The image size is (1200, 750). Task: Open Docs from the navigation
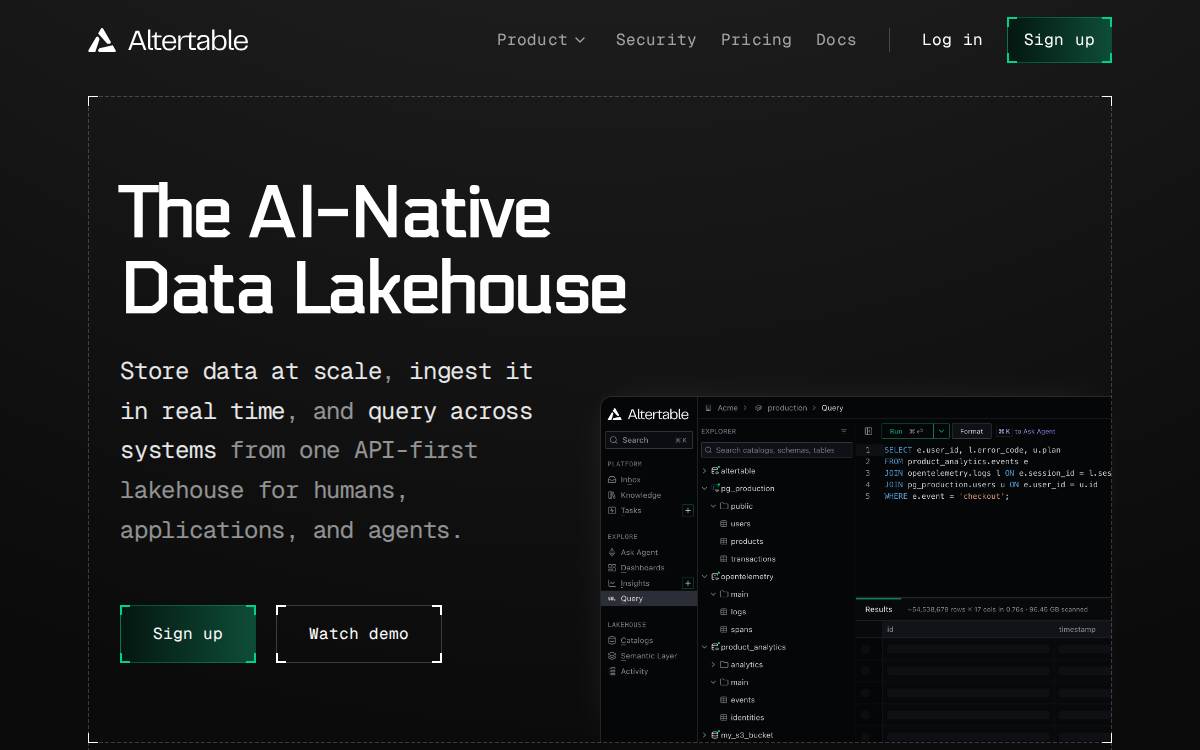pos(836,40)
